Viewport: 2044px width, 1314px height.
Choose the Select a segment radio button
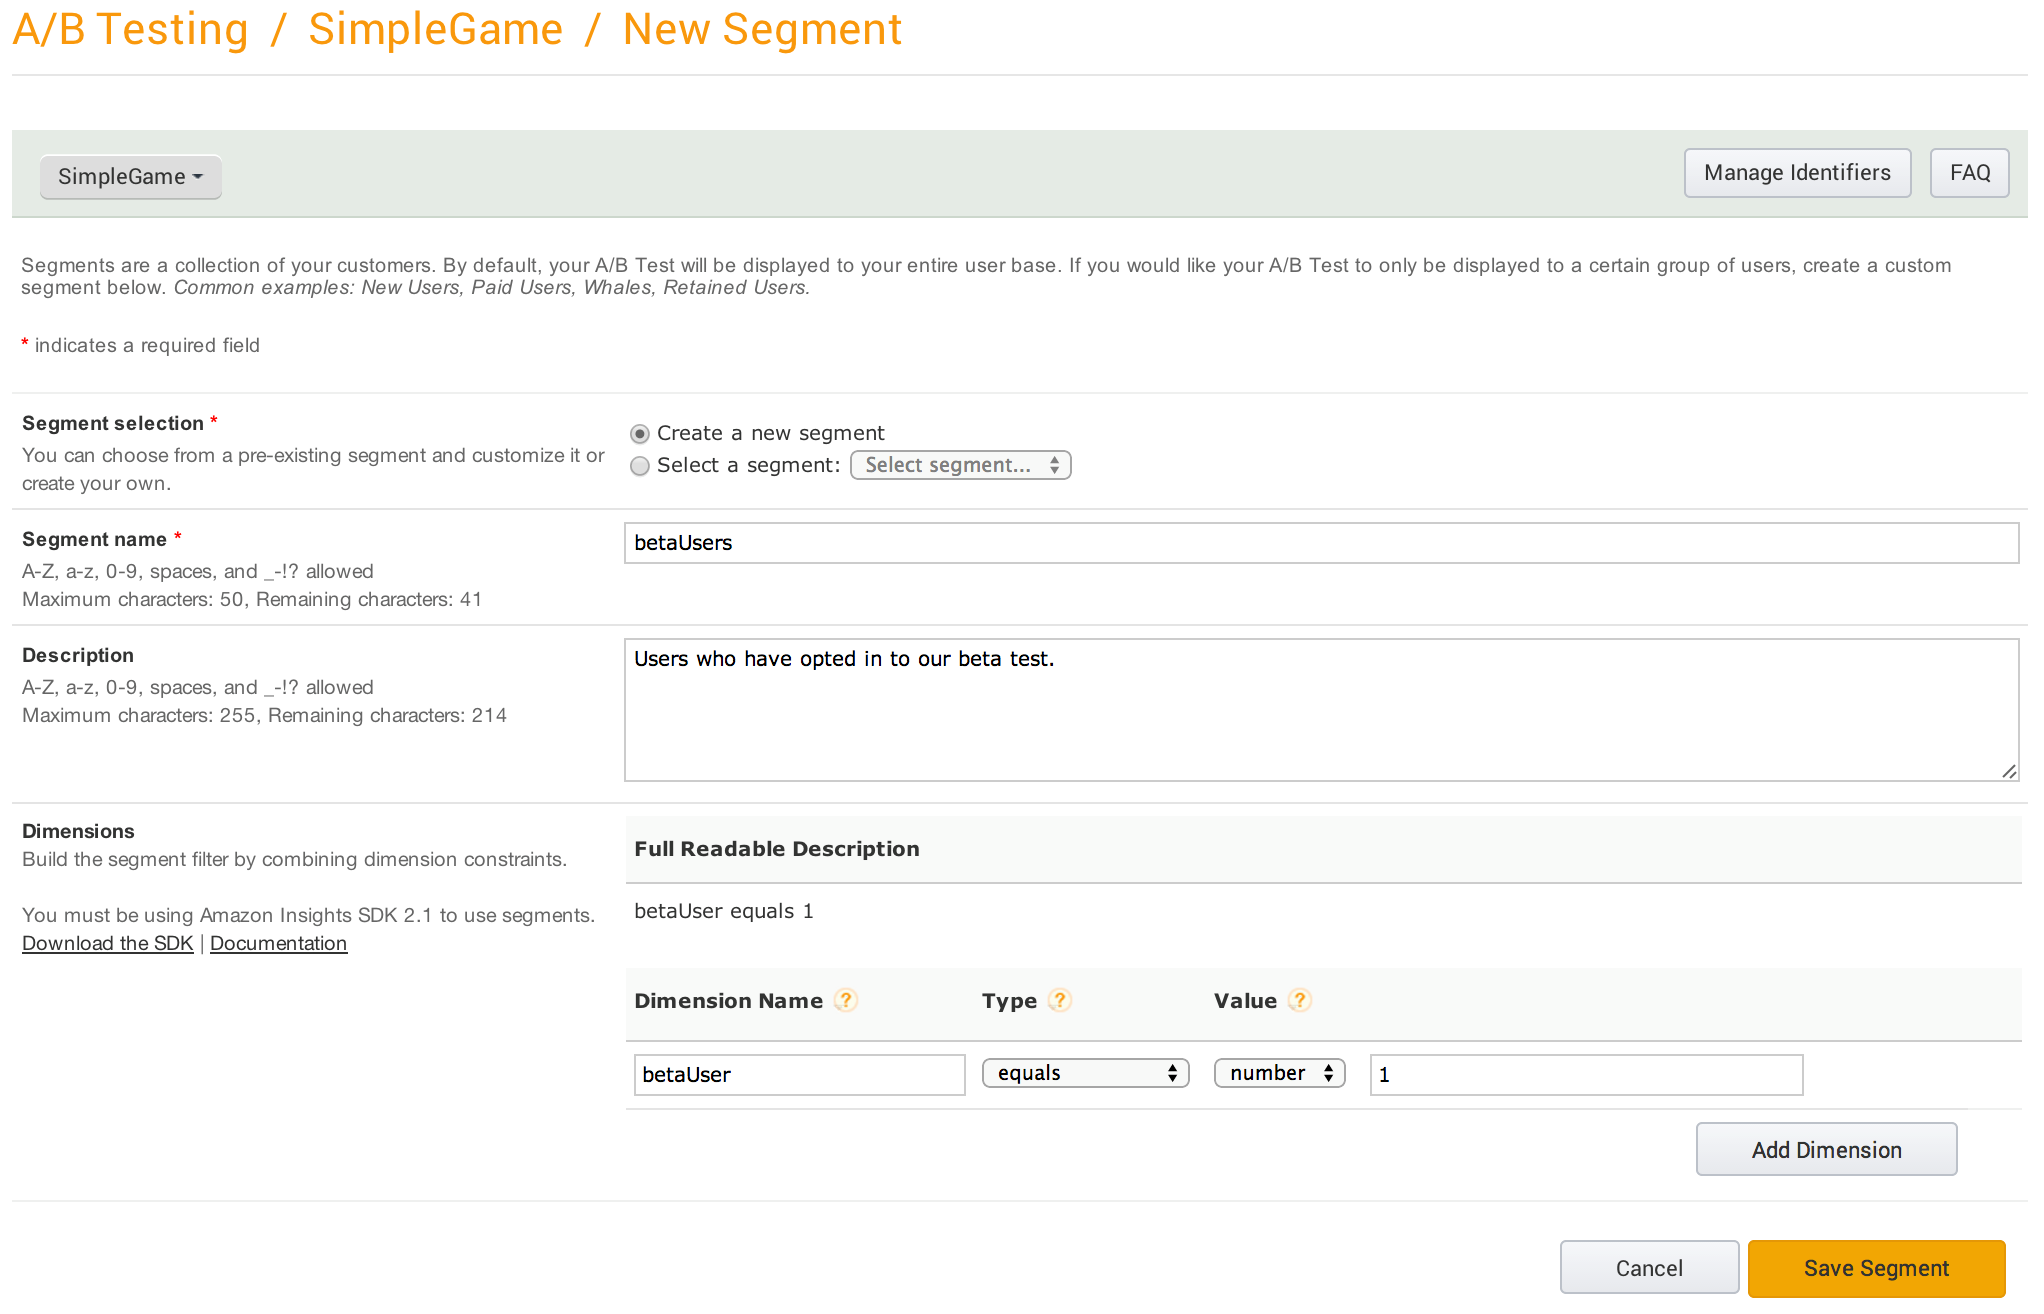point(640,466)
